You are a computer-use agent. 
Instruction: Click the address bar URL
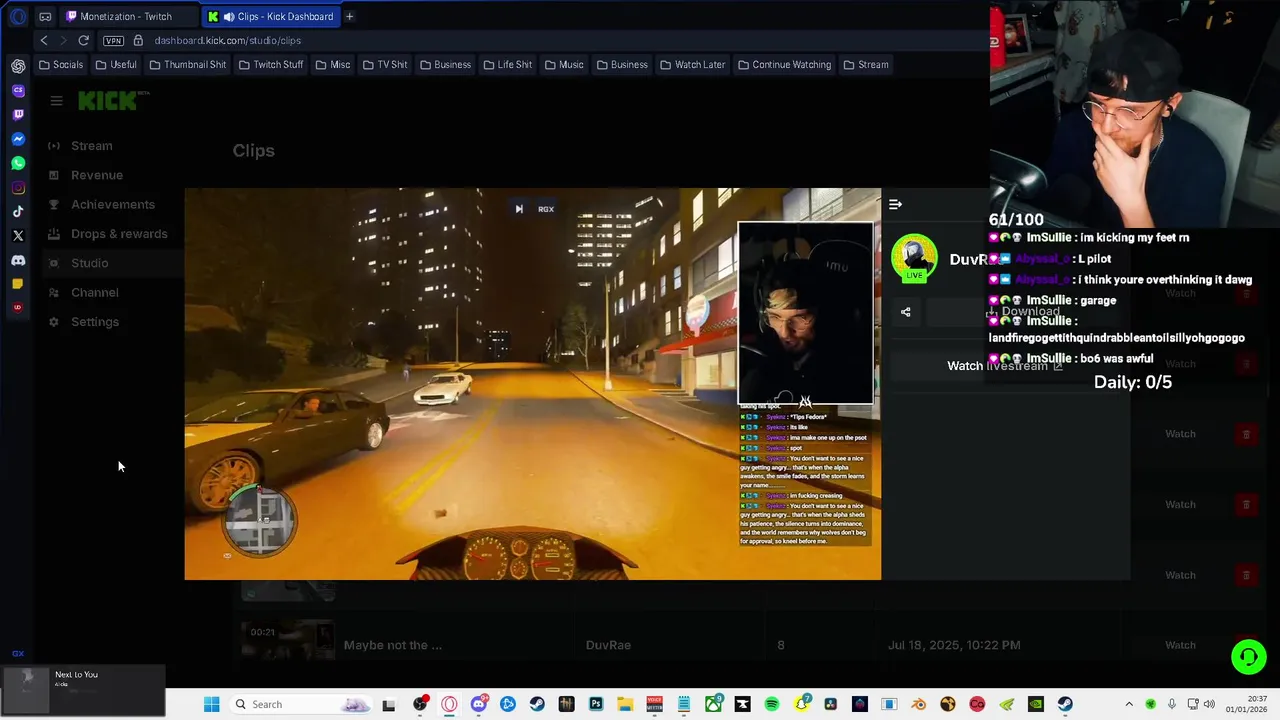228,41
